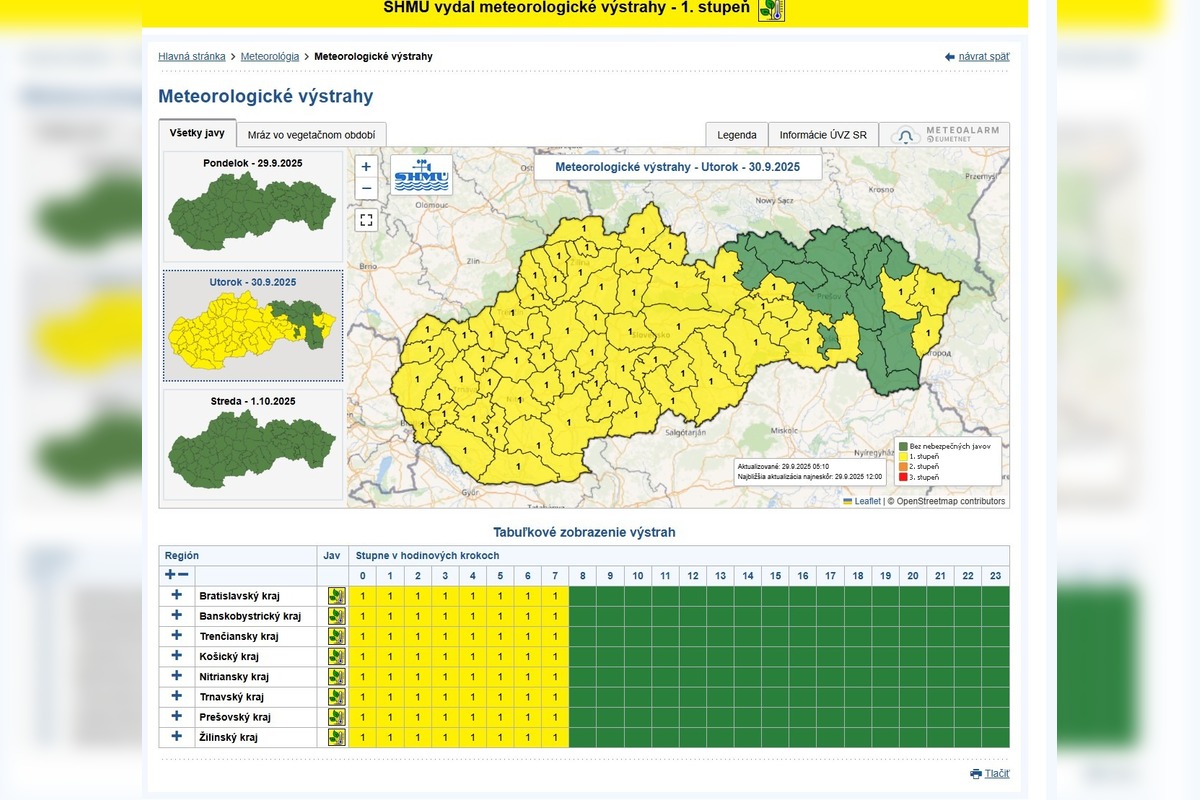Open Informácie ÚVZ SR tab
Viewport: 1200px width, 800px height.
(x=823, y=135)
